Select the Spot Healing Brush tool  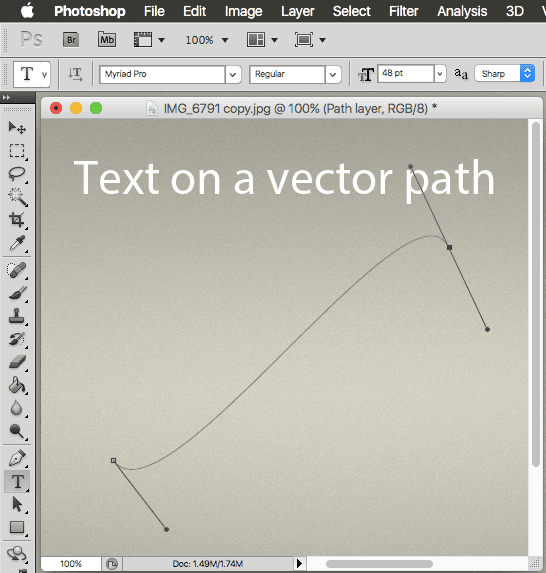17,270
